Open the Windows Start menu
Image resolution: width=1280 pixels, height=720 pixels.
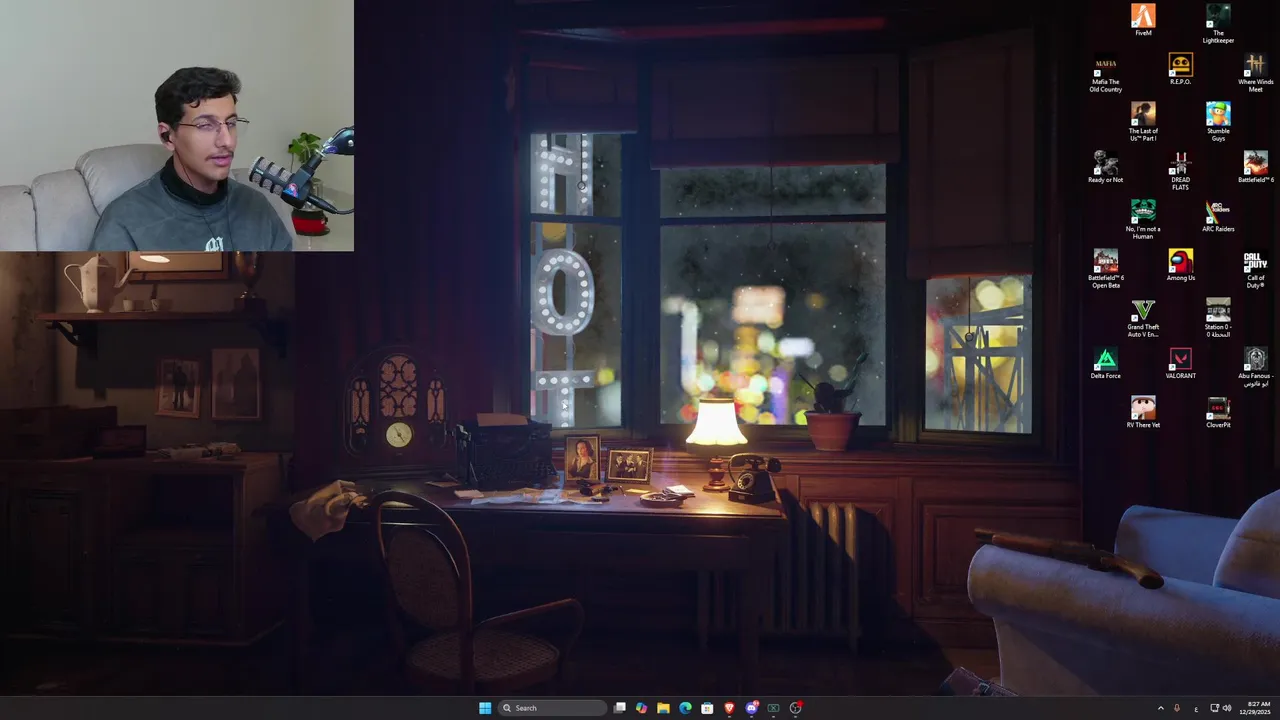pos(485,708)
